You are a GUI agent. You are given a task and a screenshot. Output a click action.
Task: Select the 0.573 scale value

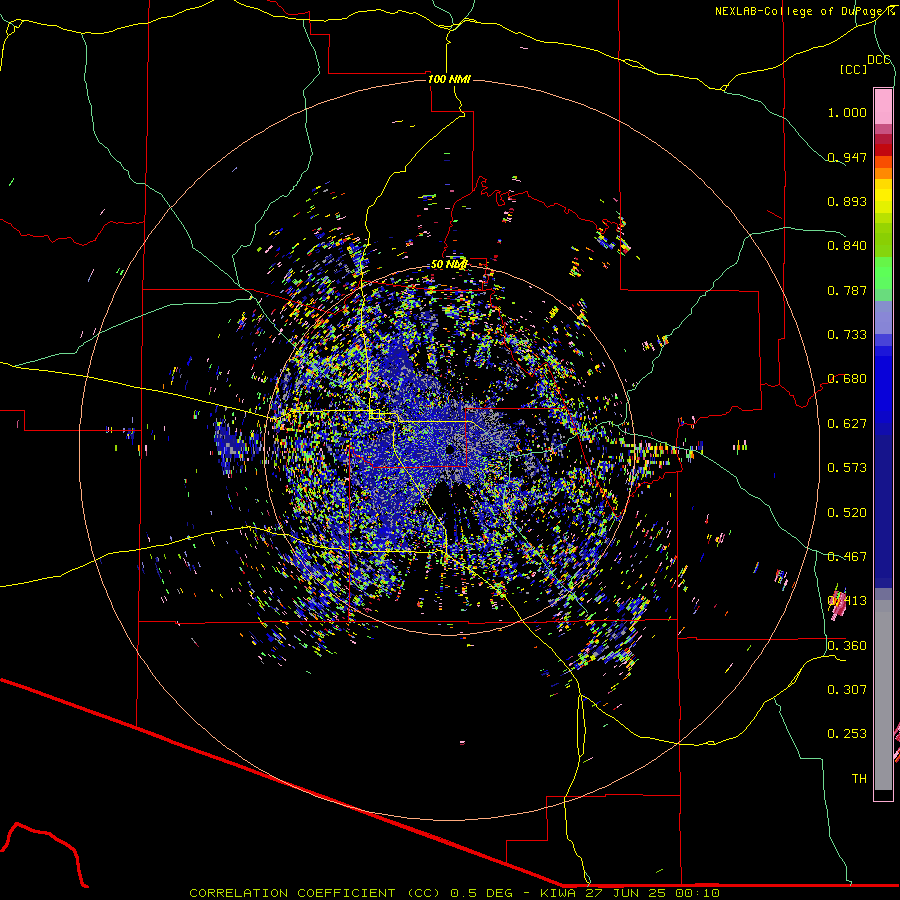(847, 468)
